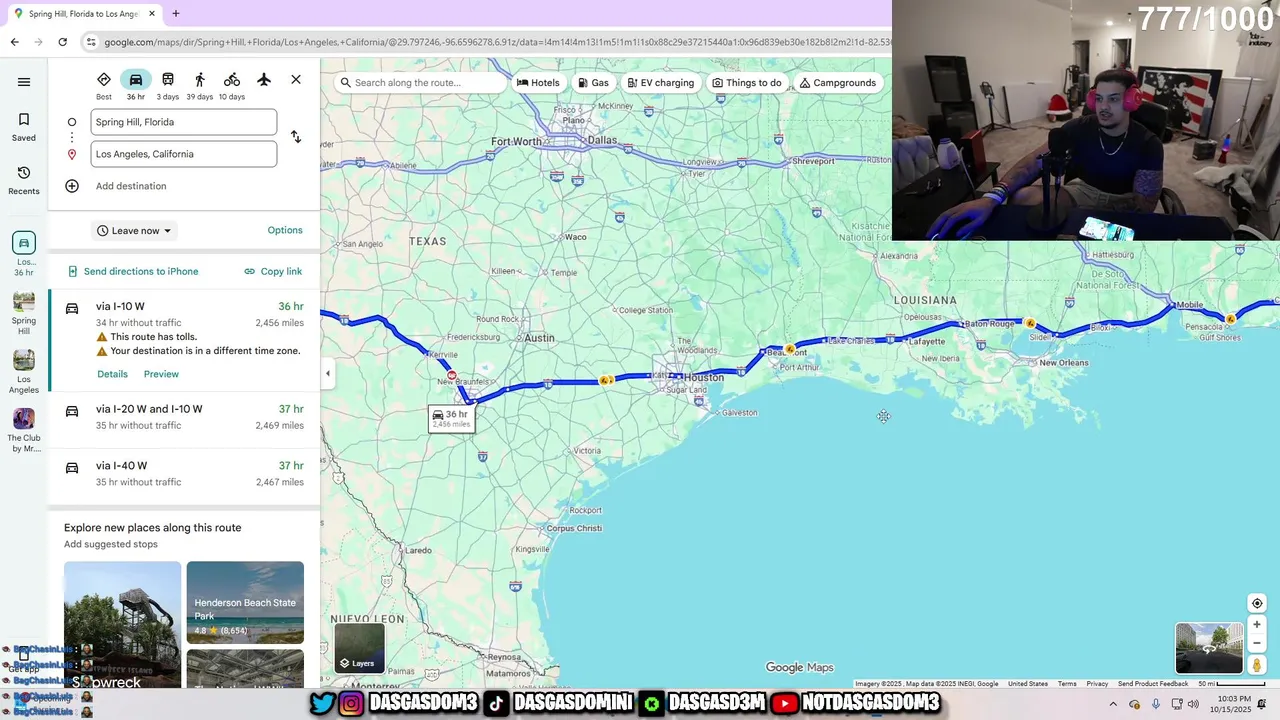Select Best travel mode icon
This screenshot has width=1280, height=720.
click(x=104, y=85)
